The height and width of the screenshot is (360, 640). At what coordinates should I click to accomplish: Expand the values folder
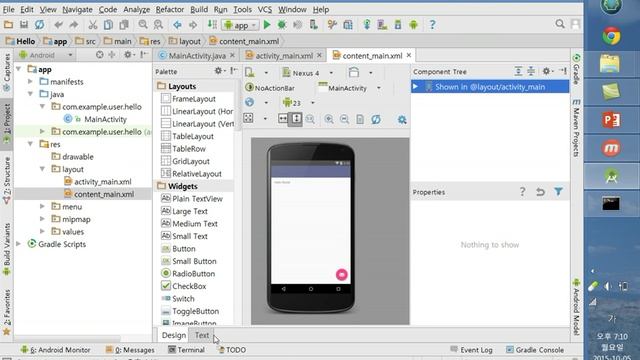tap(42, 231)
